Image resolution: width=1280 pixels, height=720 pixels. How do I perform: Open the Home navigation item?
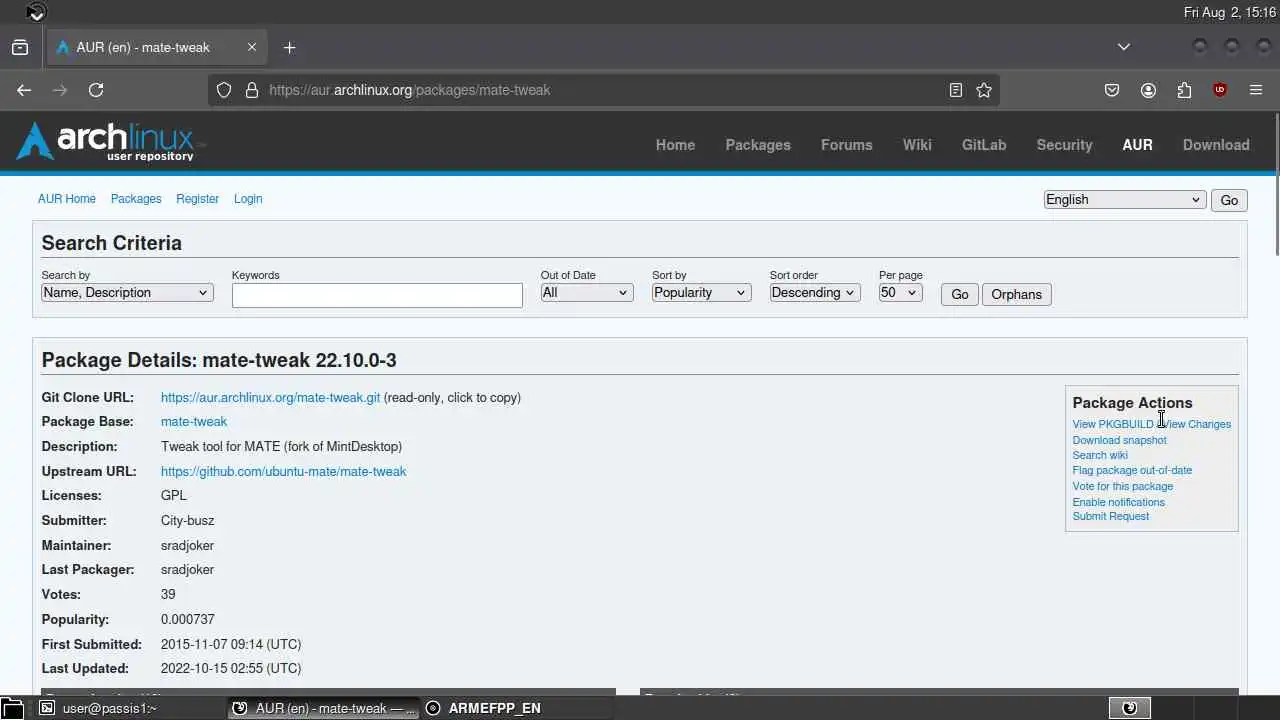pyautogui.click(x=675, y=145)
